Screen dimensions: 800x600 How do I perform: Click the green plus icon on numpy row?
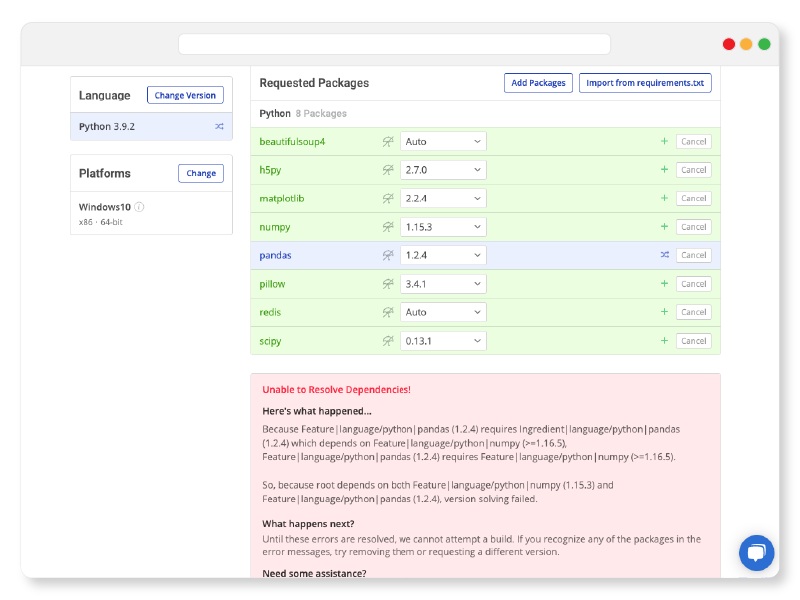(x=663, y=226)
